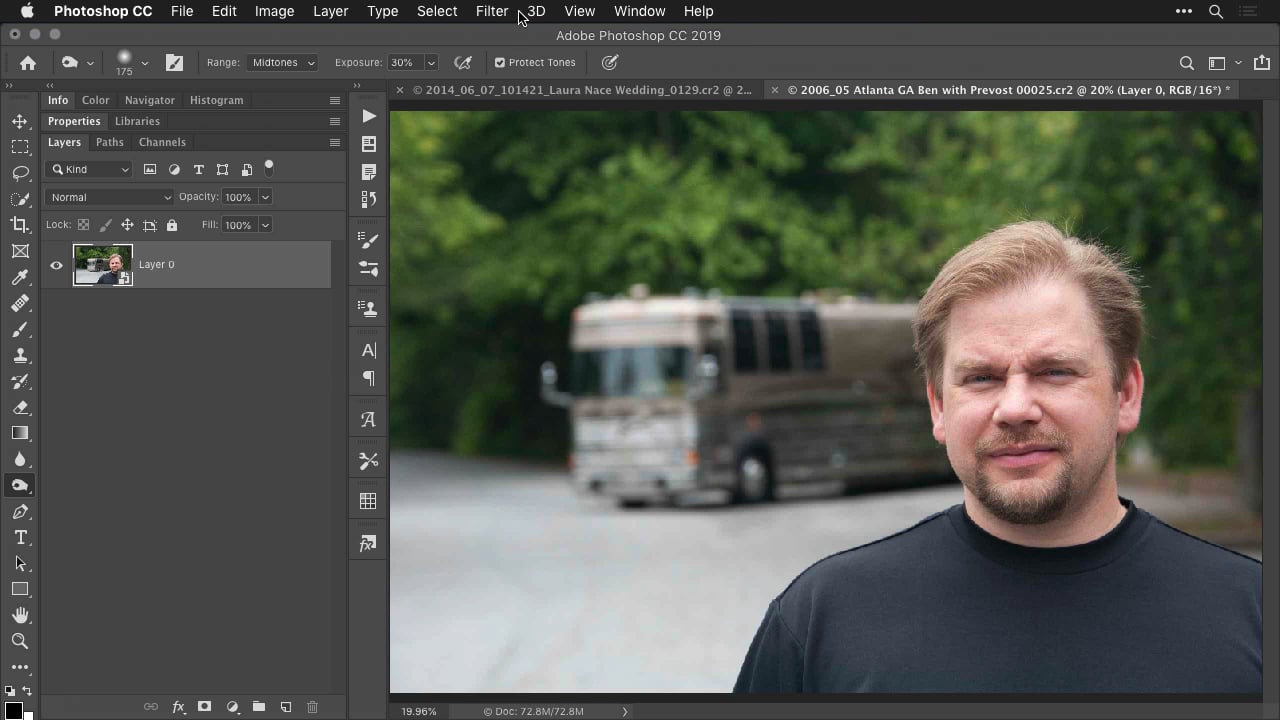Enable airbrush-style build-up effect
The image size is (1280, 720).
pos(463,62)
